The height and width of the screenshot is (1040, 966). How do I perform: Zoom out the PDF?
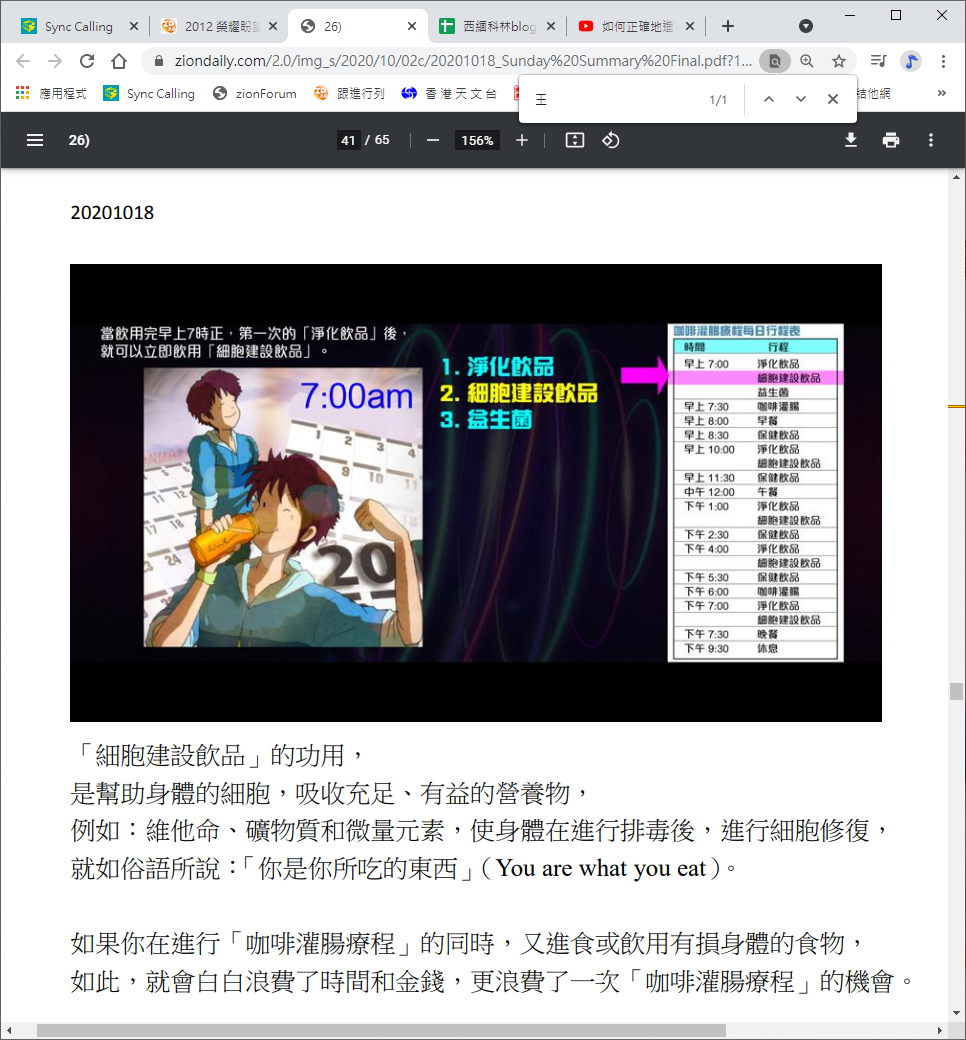[433, 140]
